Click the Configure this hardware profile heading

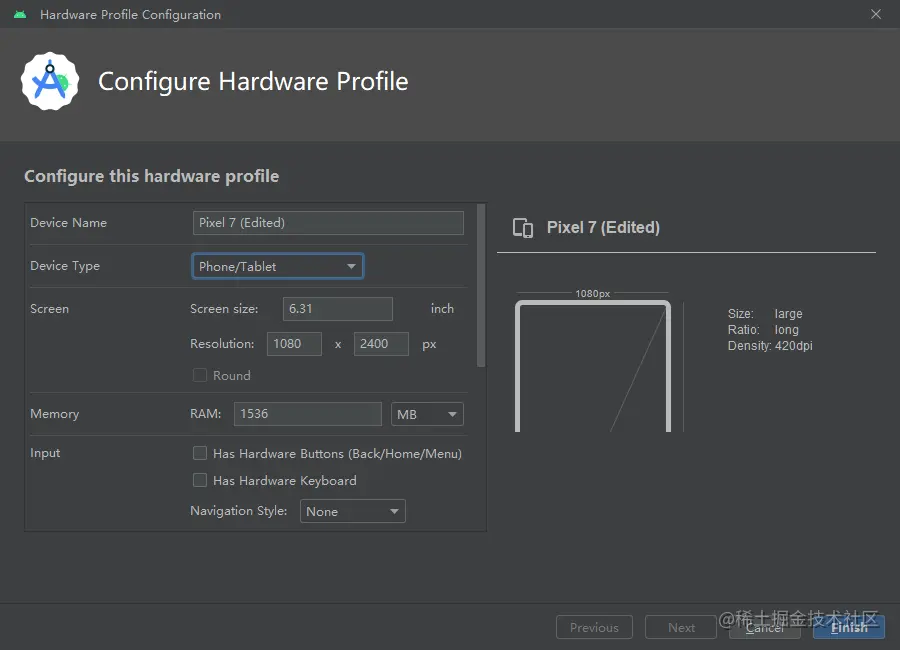(152, 176)
